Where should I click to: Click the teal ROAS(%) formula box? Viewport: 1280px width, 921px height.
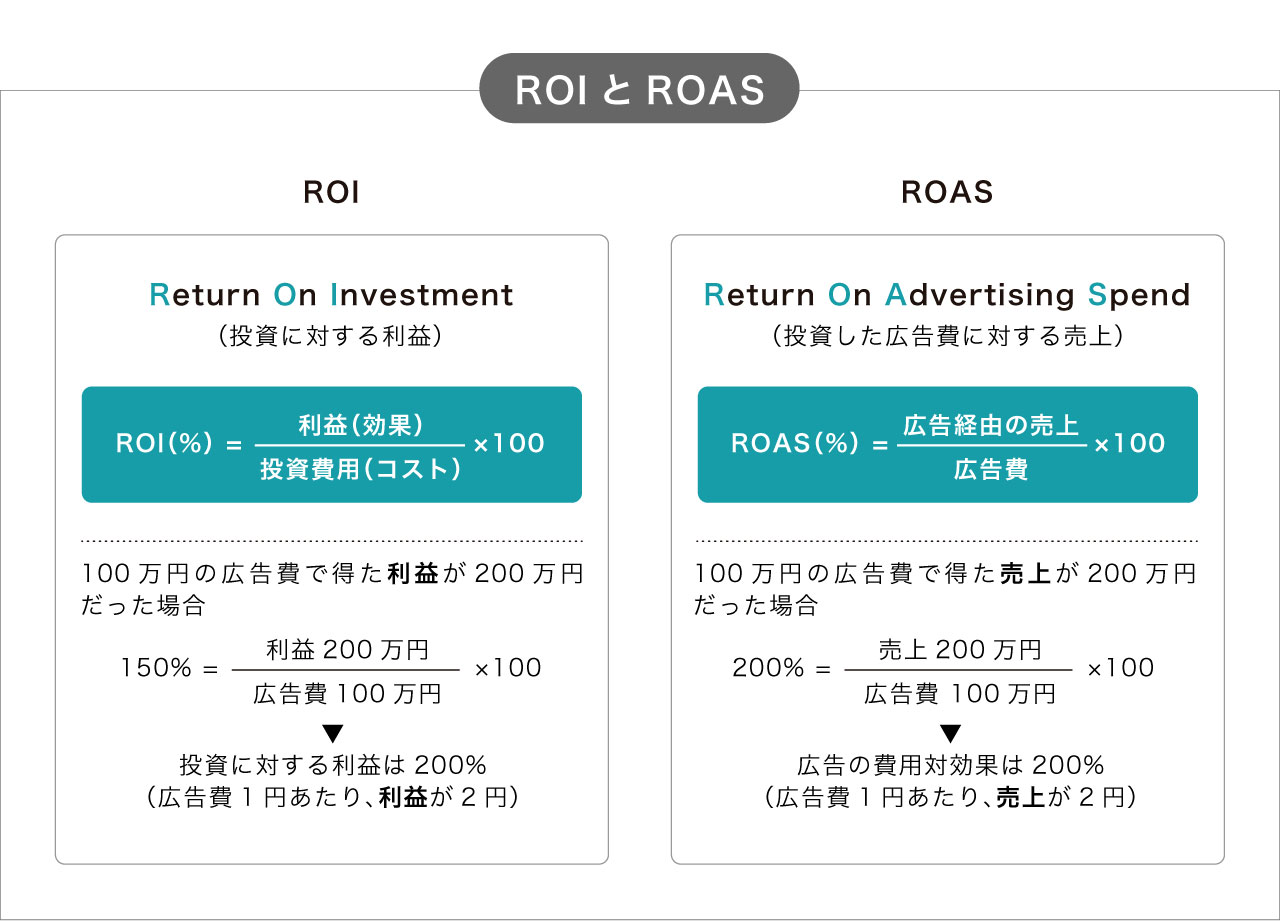[x=948, y=444]
